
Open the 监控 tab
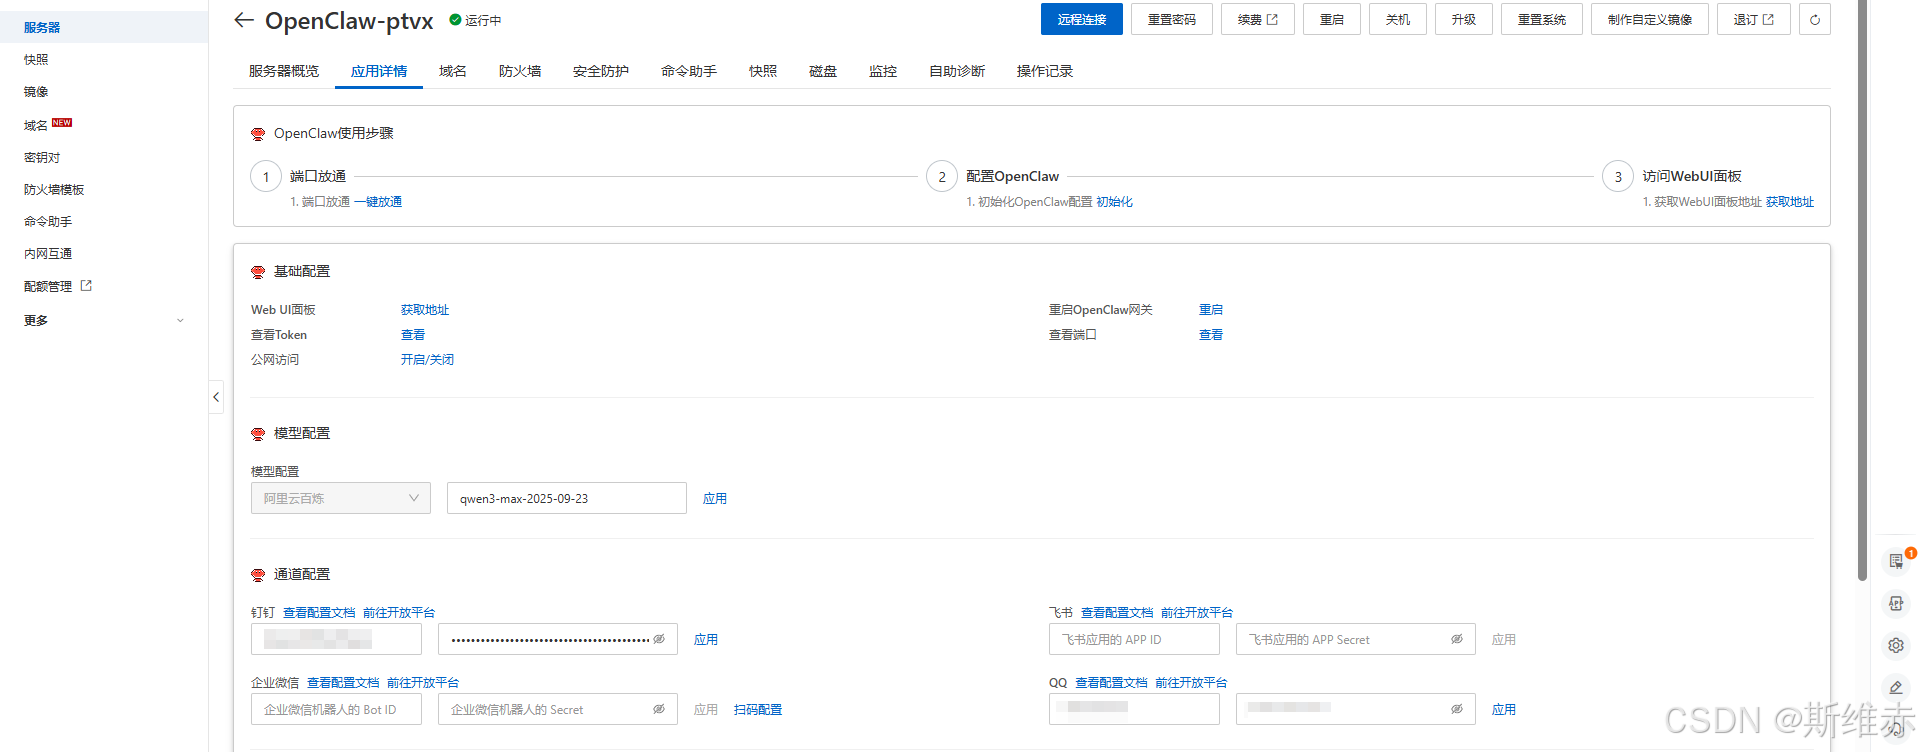(x=883, y=71)
